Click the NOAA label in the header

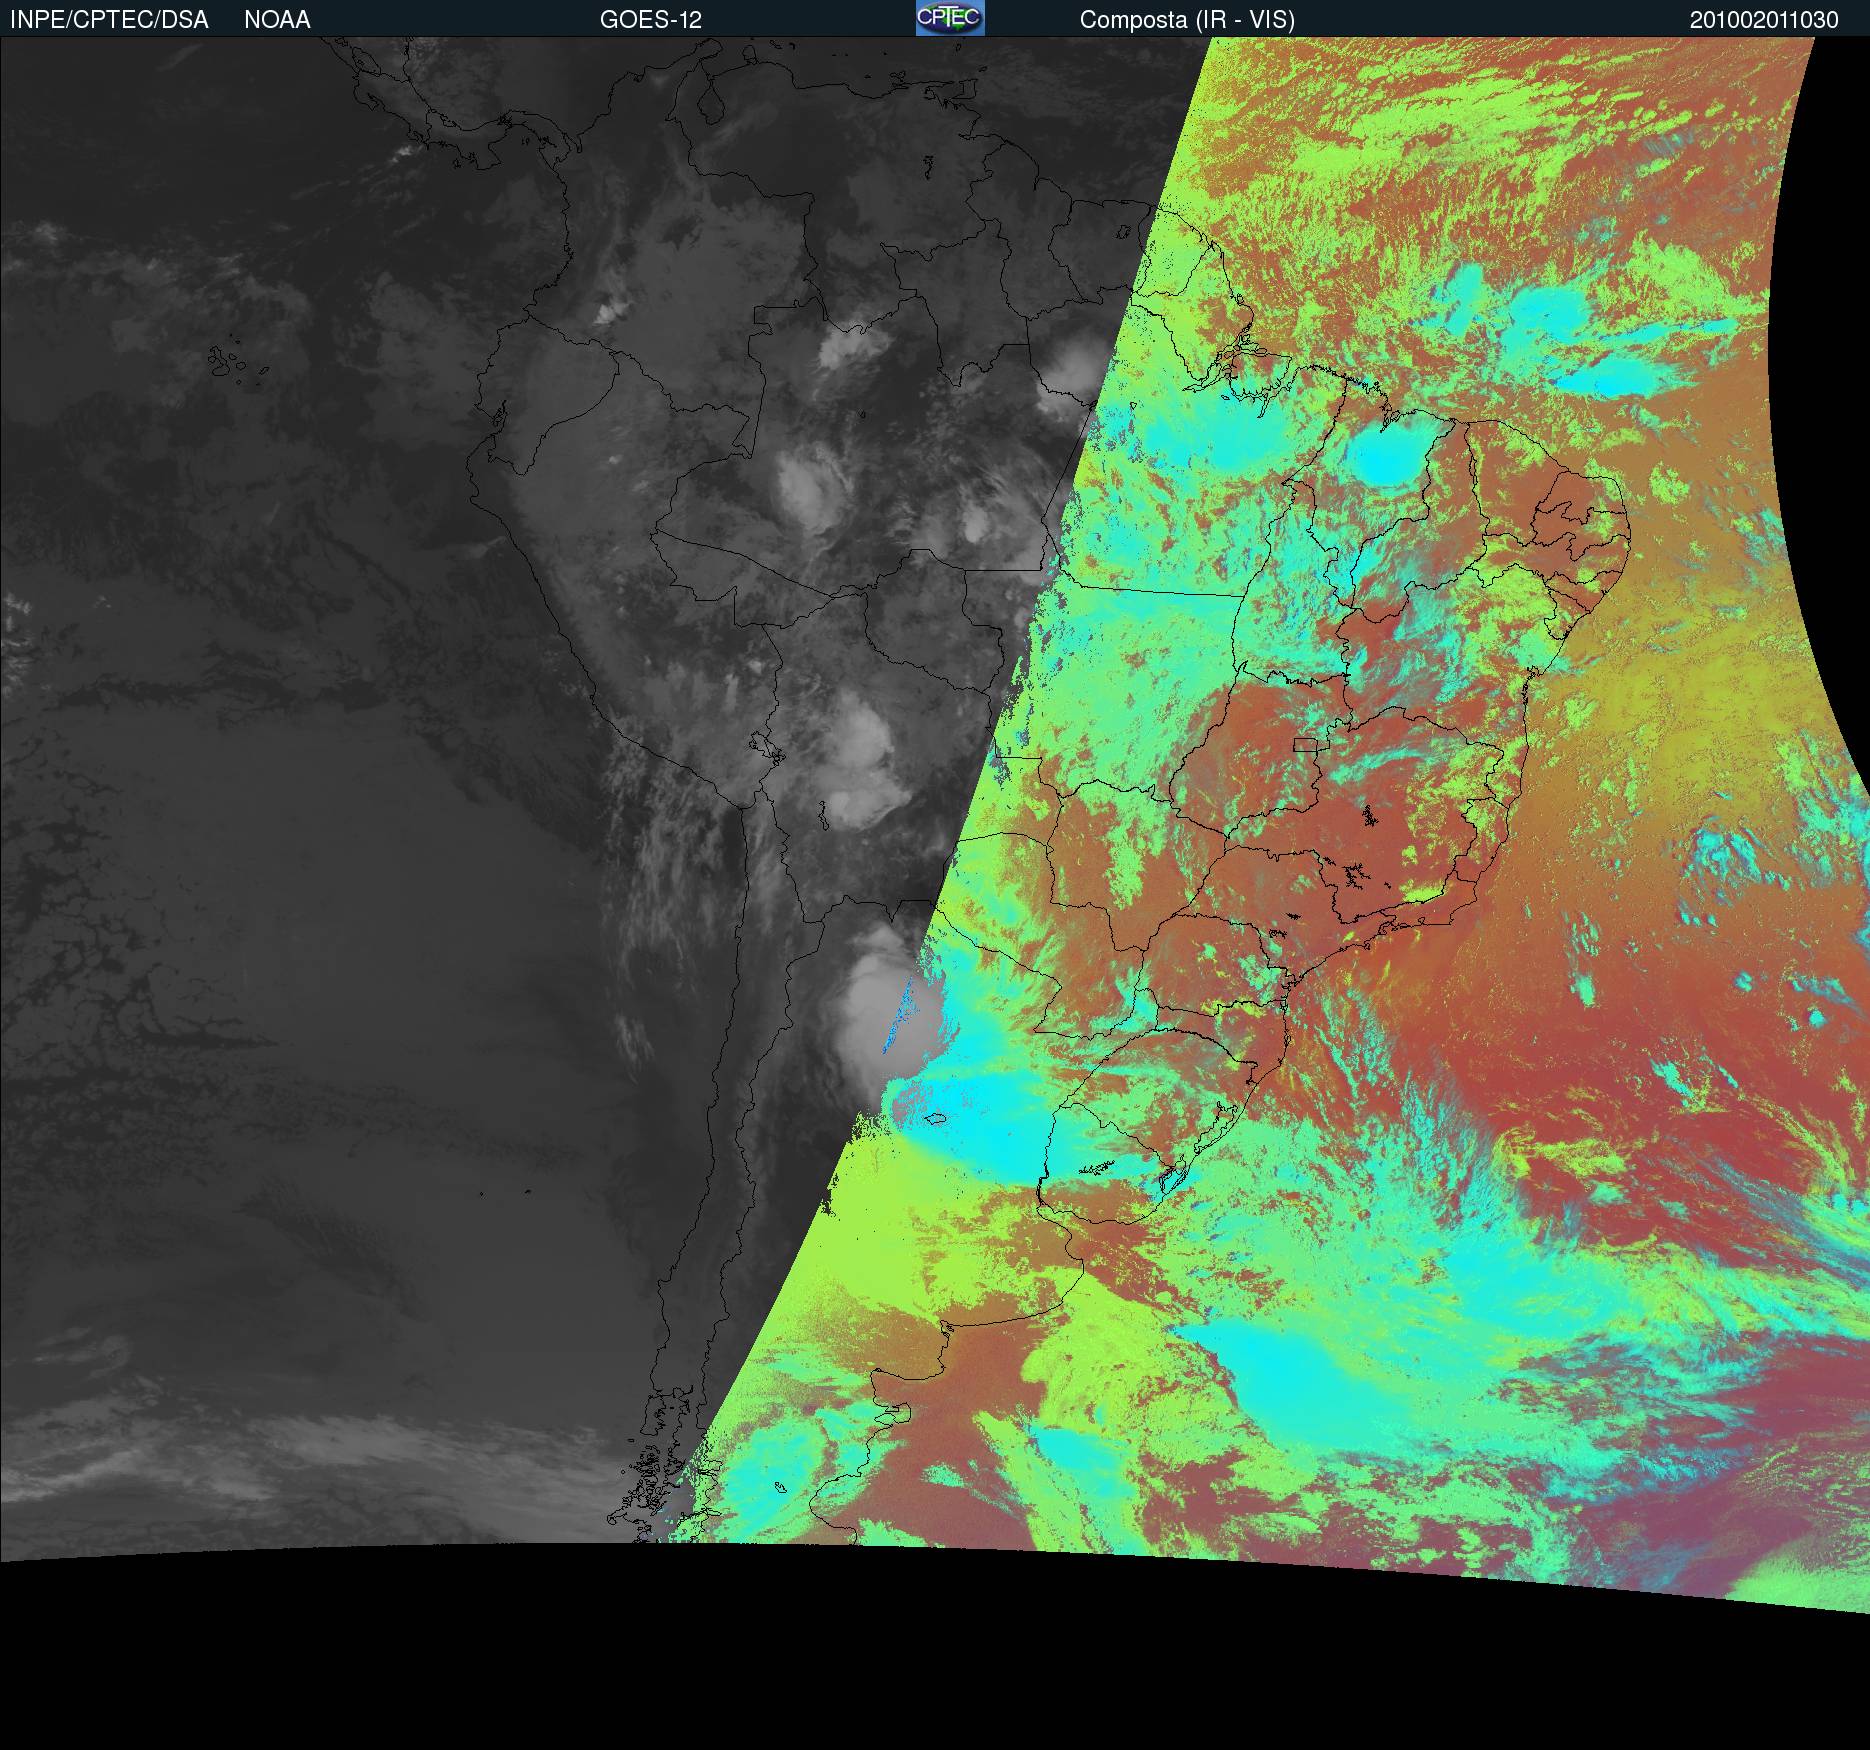pos(277,20)
